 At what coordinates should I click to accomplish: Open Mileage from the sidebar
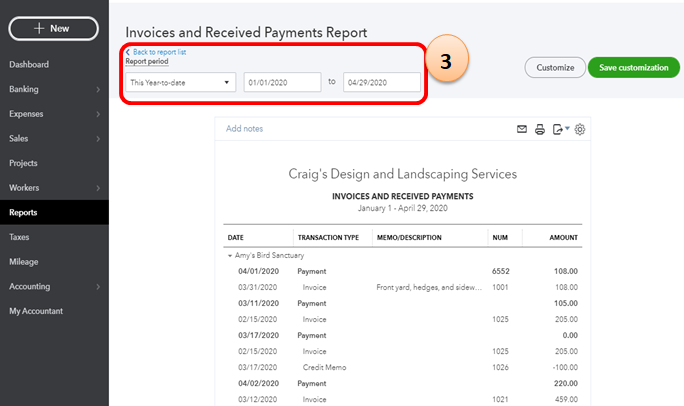24,262
